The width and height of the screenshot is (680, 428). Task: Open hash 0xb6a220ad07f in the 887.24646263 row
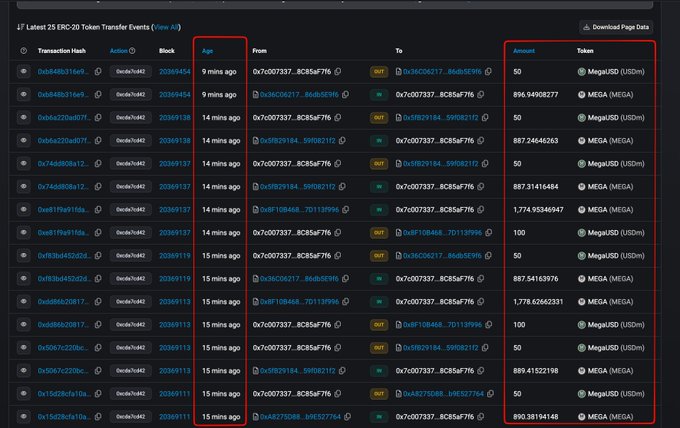64,140
